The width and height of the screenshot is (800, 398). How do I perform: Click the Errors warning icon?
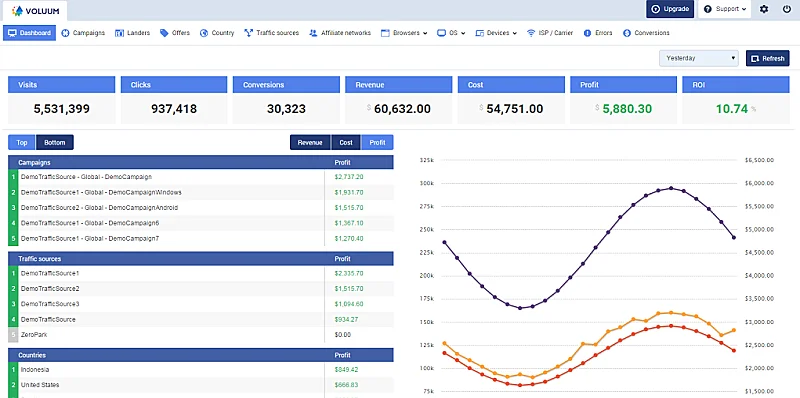click(588, 33)
